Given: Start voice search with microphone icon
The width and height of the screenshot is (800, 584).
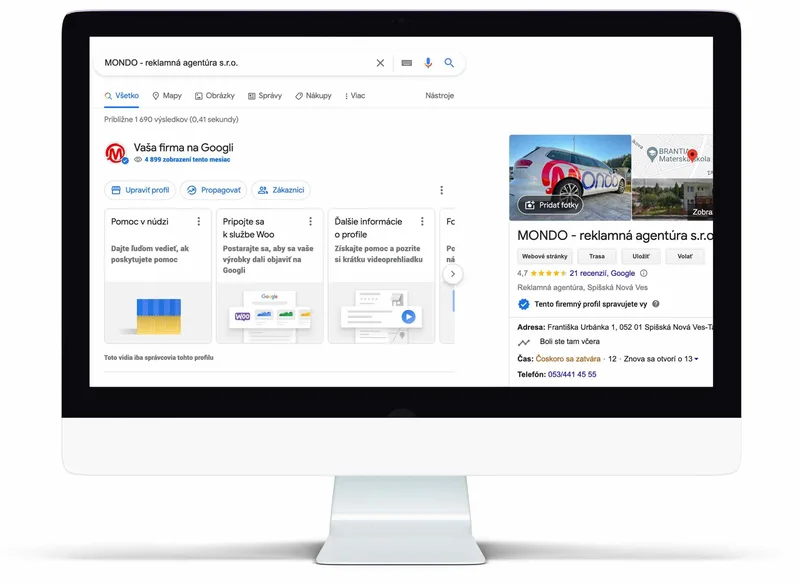Looking at the screenshot, I should pos(428,63).
